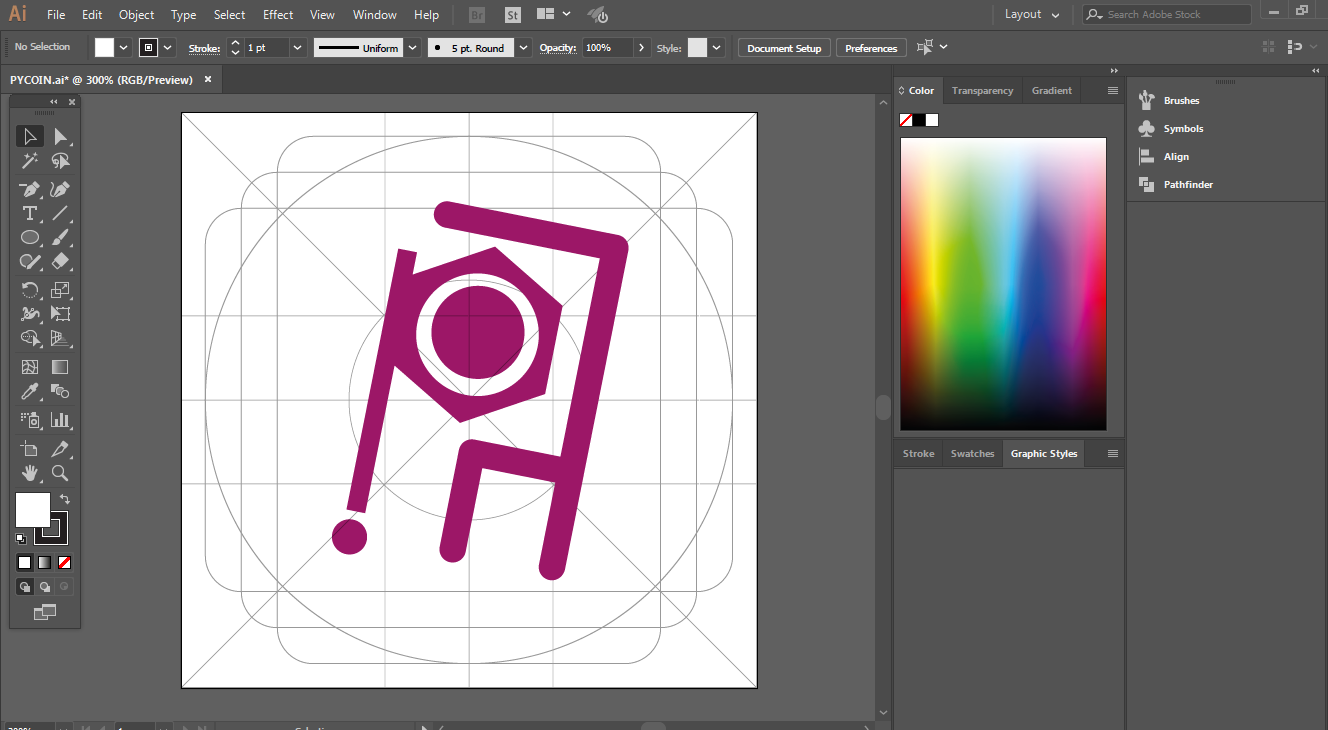
Task: Pick a color from the spectrum
Action: pos(1003,284)
